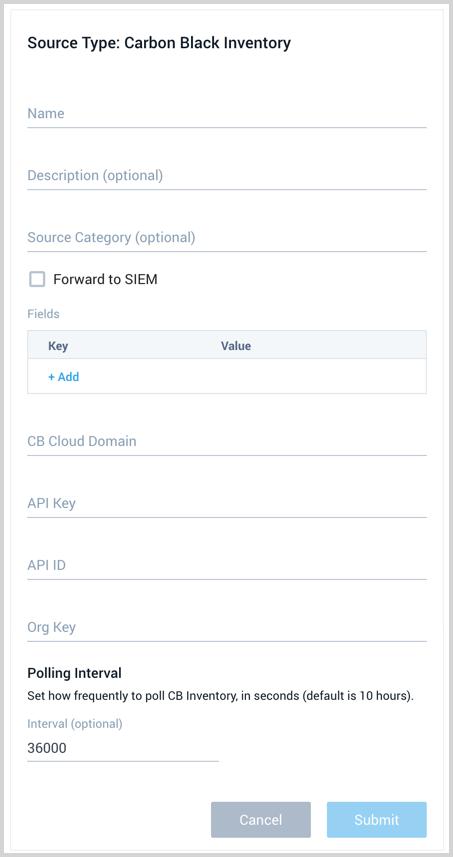Click the Key column header
The image size is (453, 857).
58,346
